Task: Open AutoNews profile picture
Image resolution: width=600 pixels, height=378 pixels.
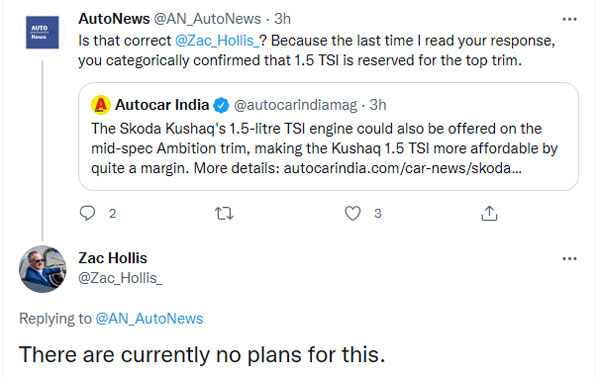Action: click(x=42, y=33)
